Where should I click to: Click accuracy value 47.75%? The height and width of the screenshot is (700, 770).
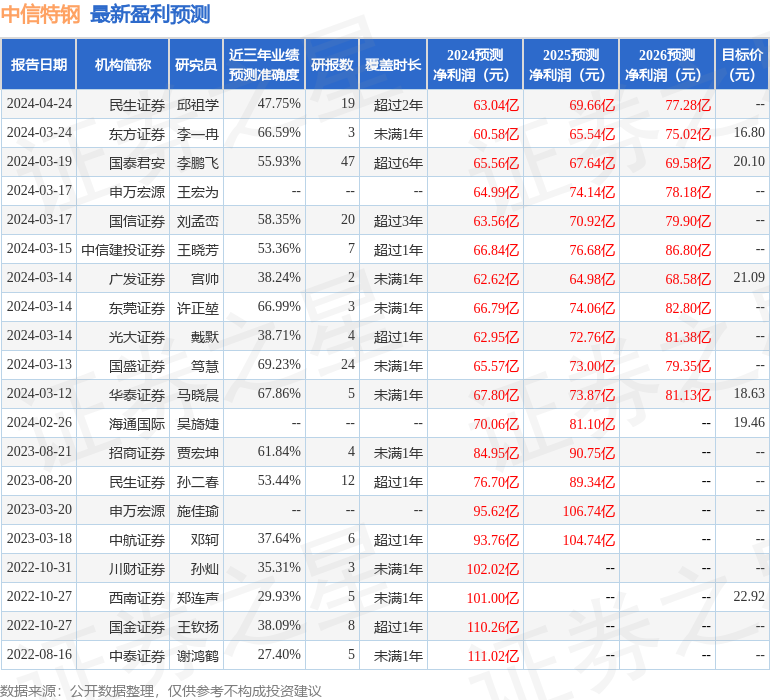[x=279, y=104]
